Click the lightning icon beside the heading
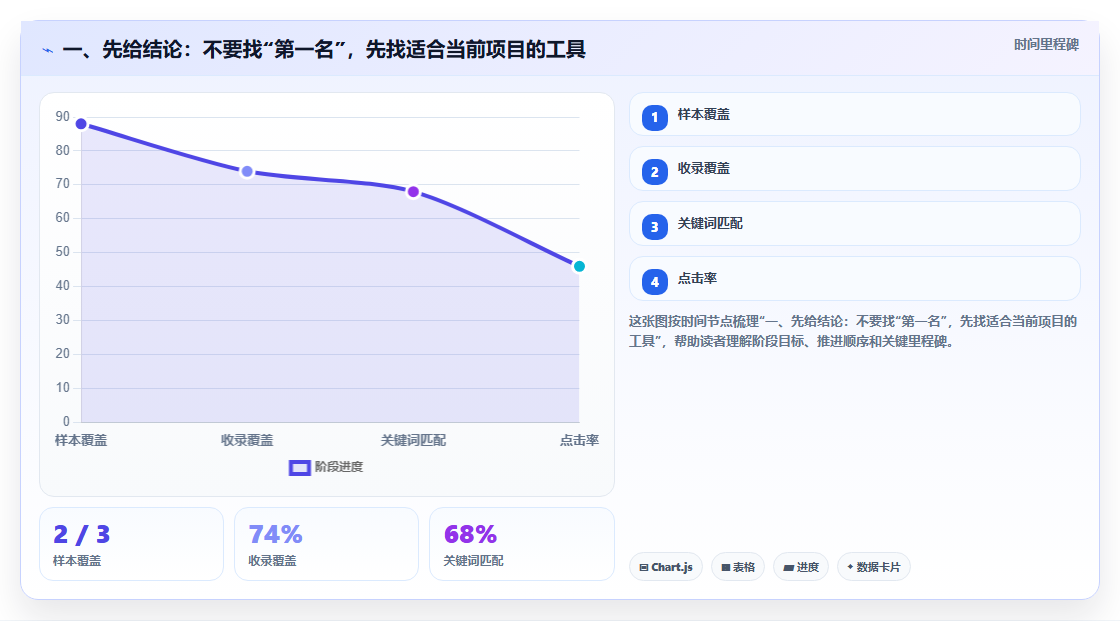This screenshot has height=621, width=1120. pyautogui.click(x=48, y=51)
